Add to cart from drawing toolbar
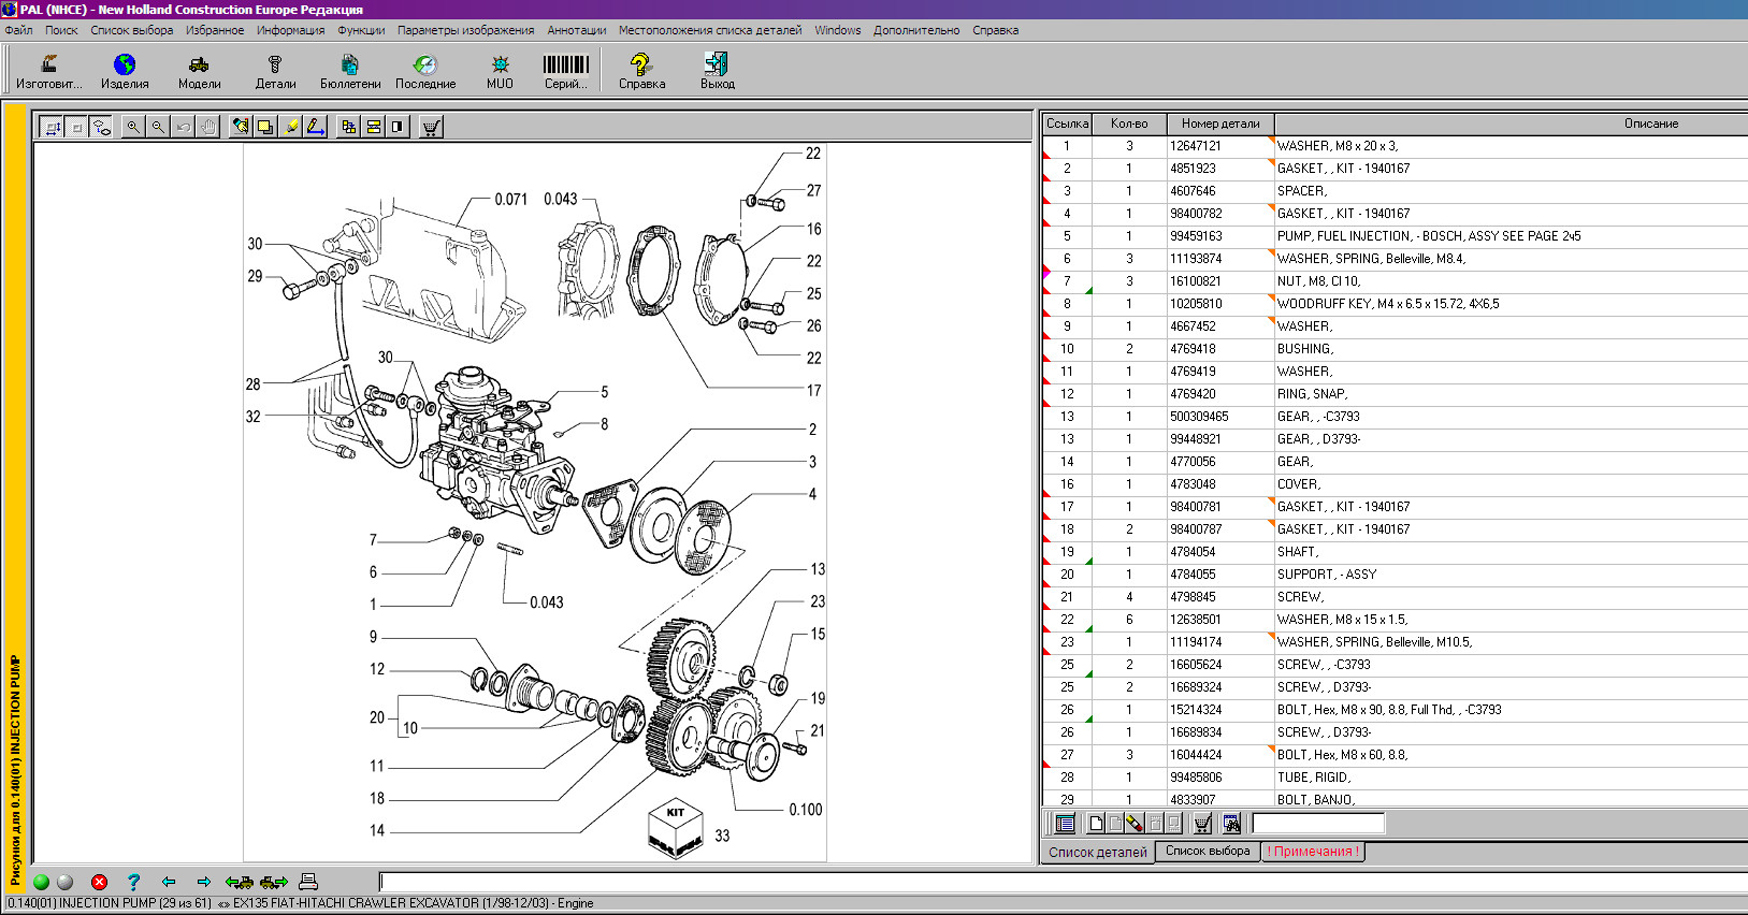 coord(431,127)
